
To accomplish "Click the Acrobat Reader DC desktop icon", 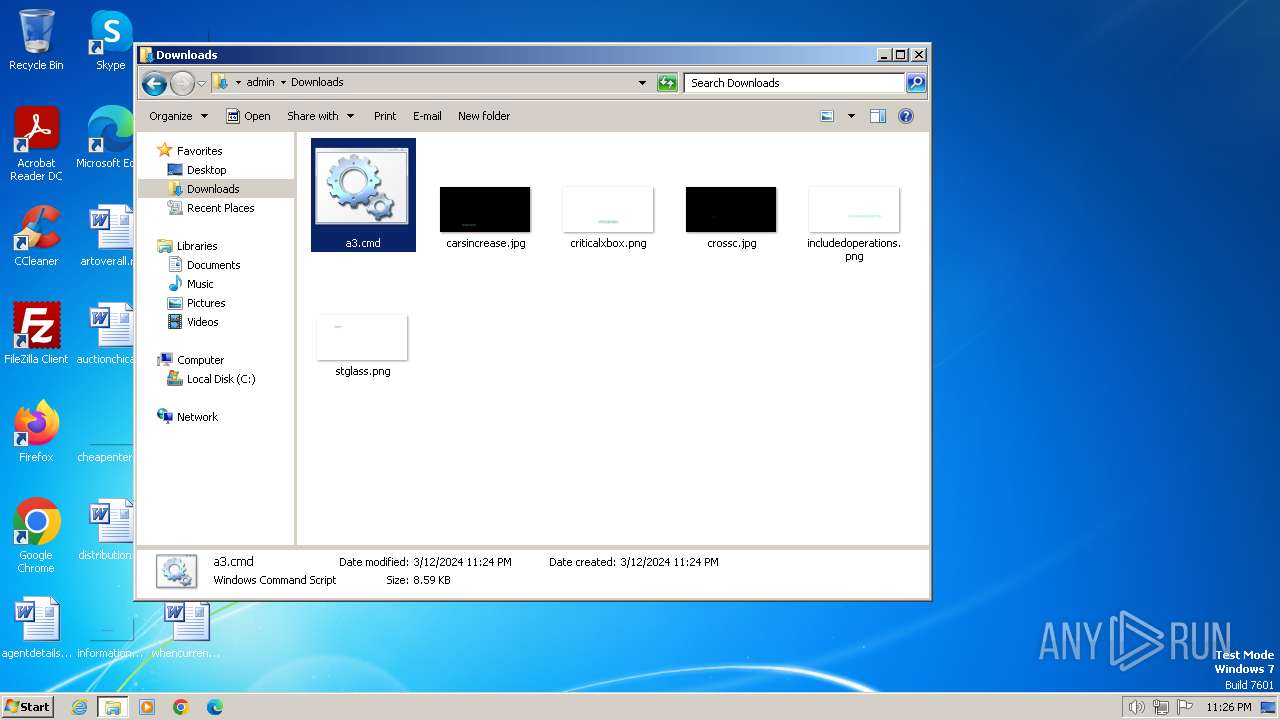I will (x=36, y=144).
